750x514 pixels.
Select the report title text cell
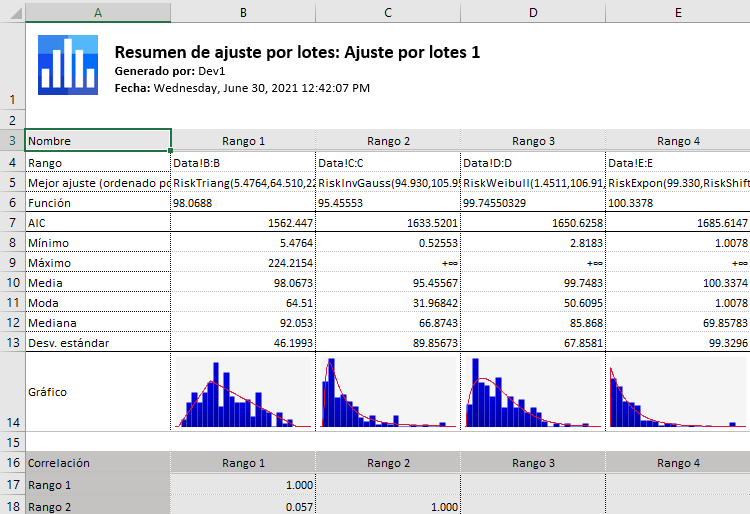pos(297,52)
